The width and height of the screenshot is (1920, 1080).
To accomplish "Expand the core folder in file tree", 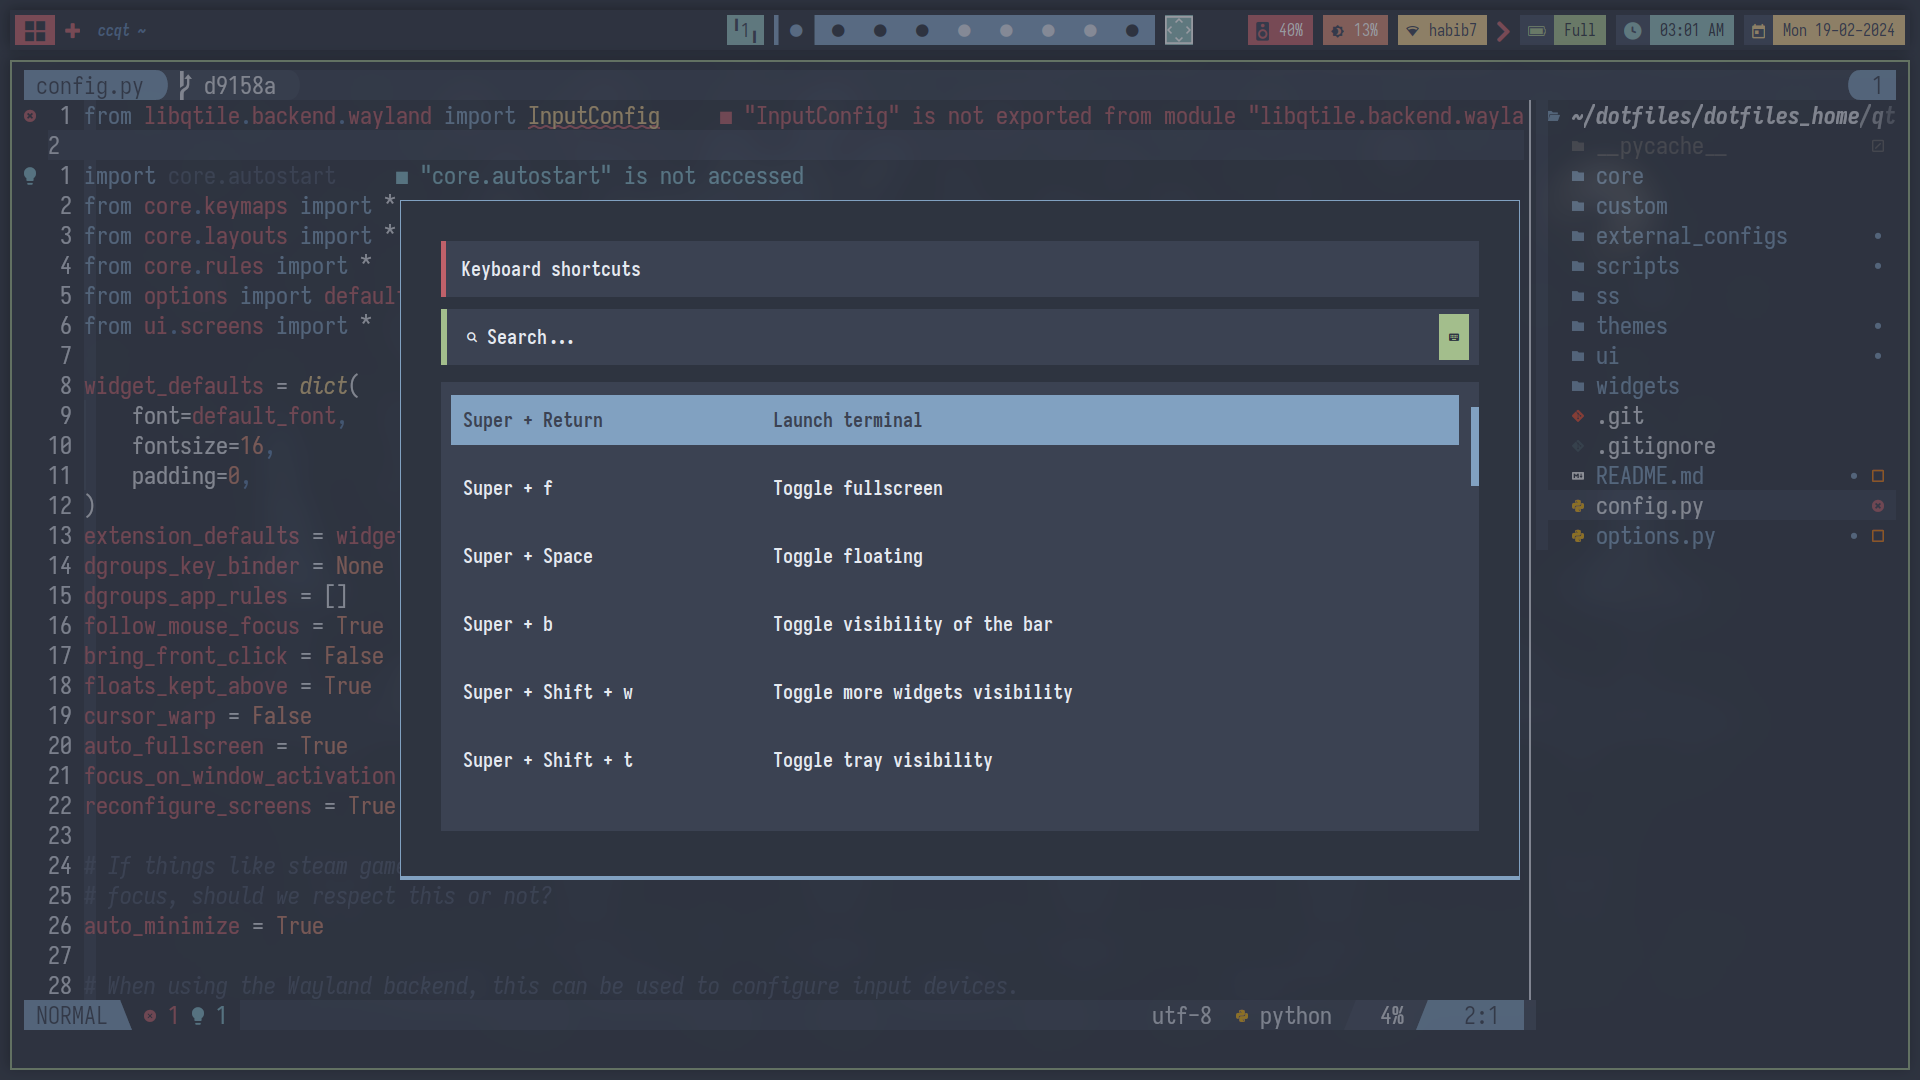I will [x=1619, y=176].
